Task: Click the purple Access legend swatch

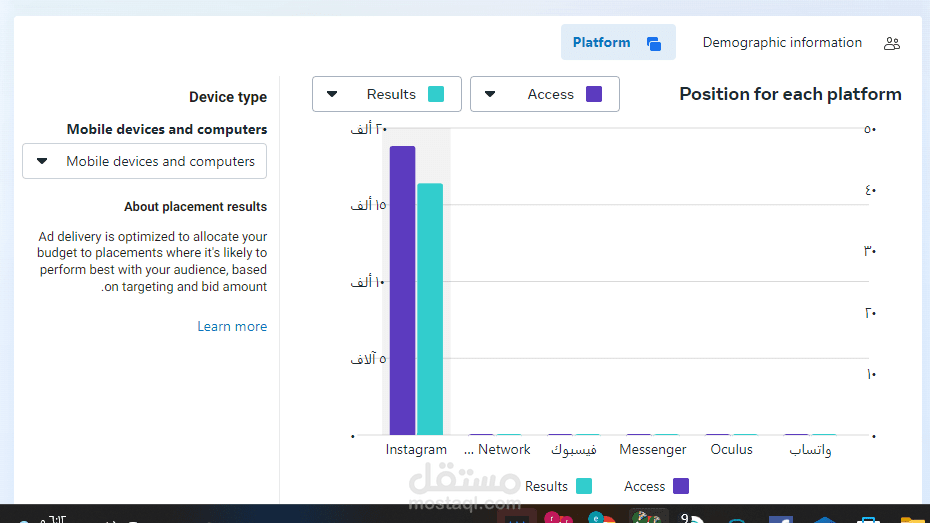Action: pos(681,486)
